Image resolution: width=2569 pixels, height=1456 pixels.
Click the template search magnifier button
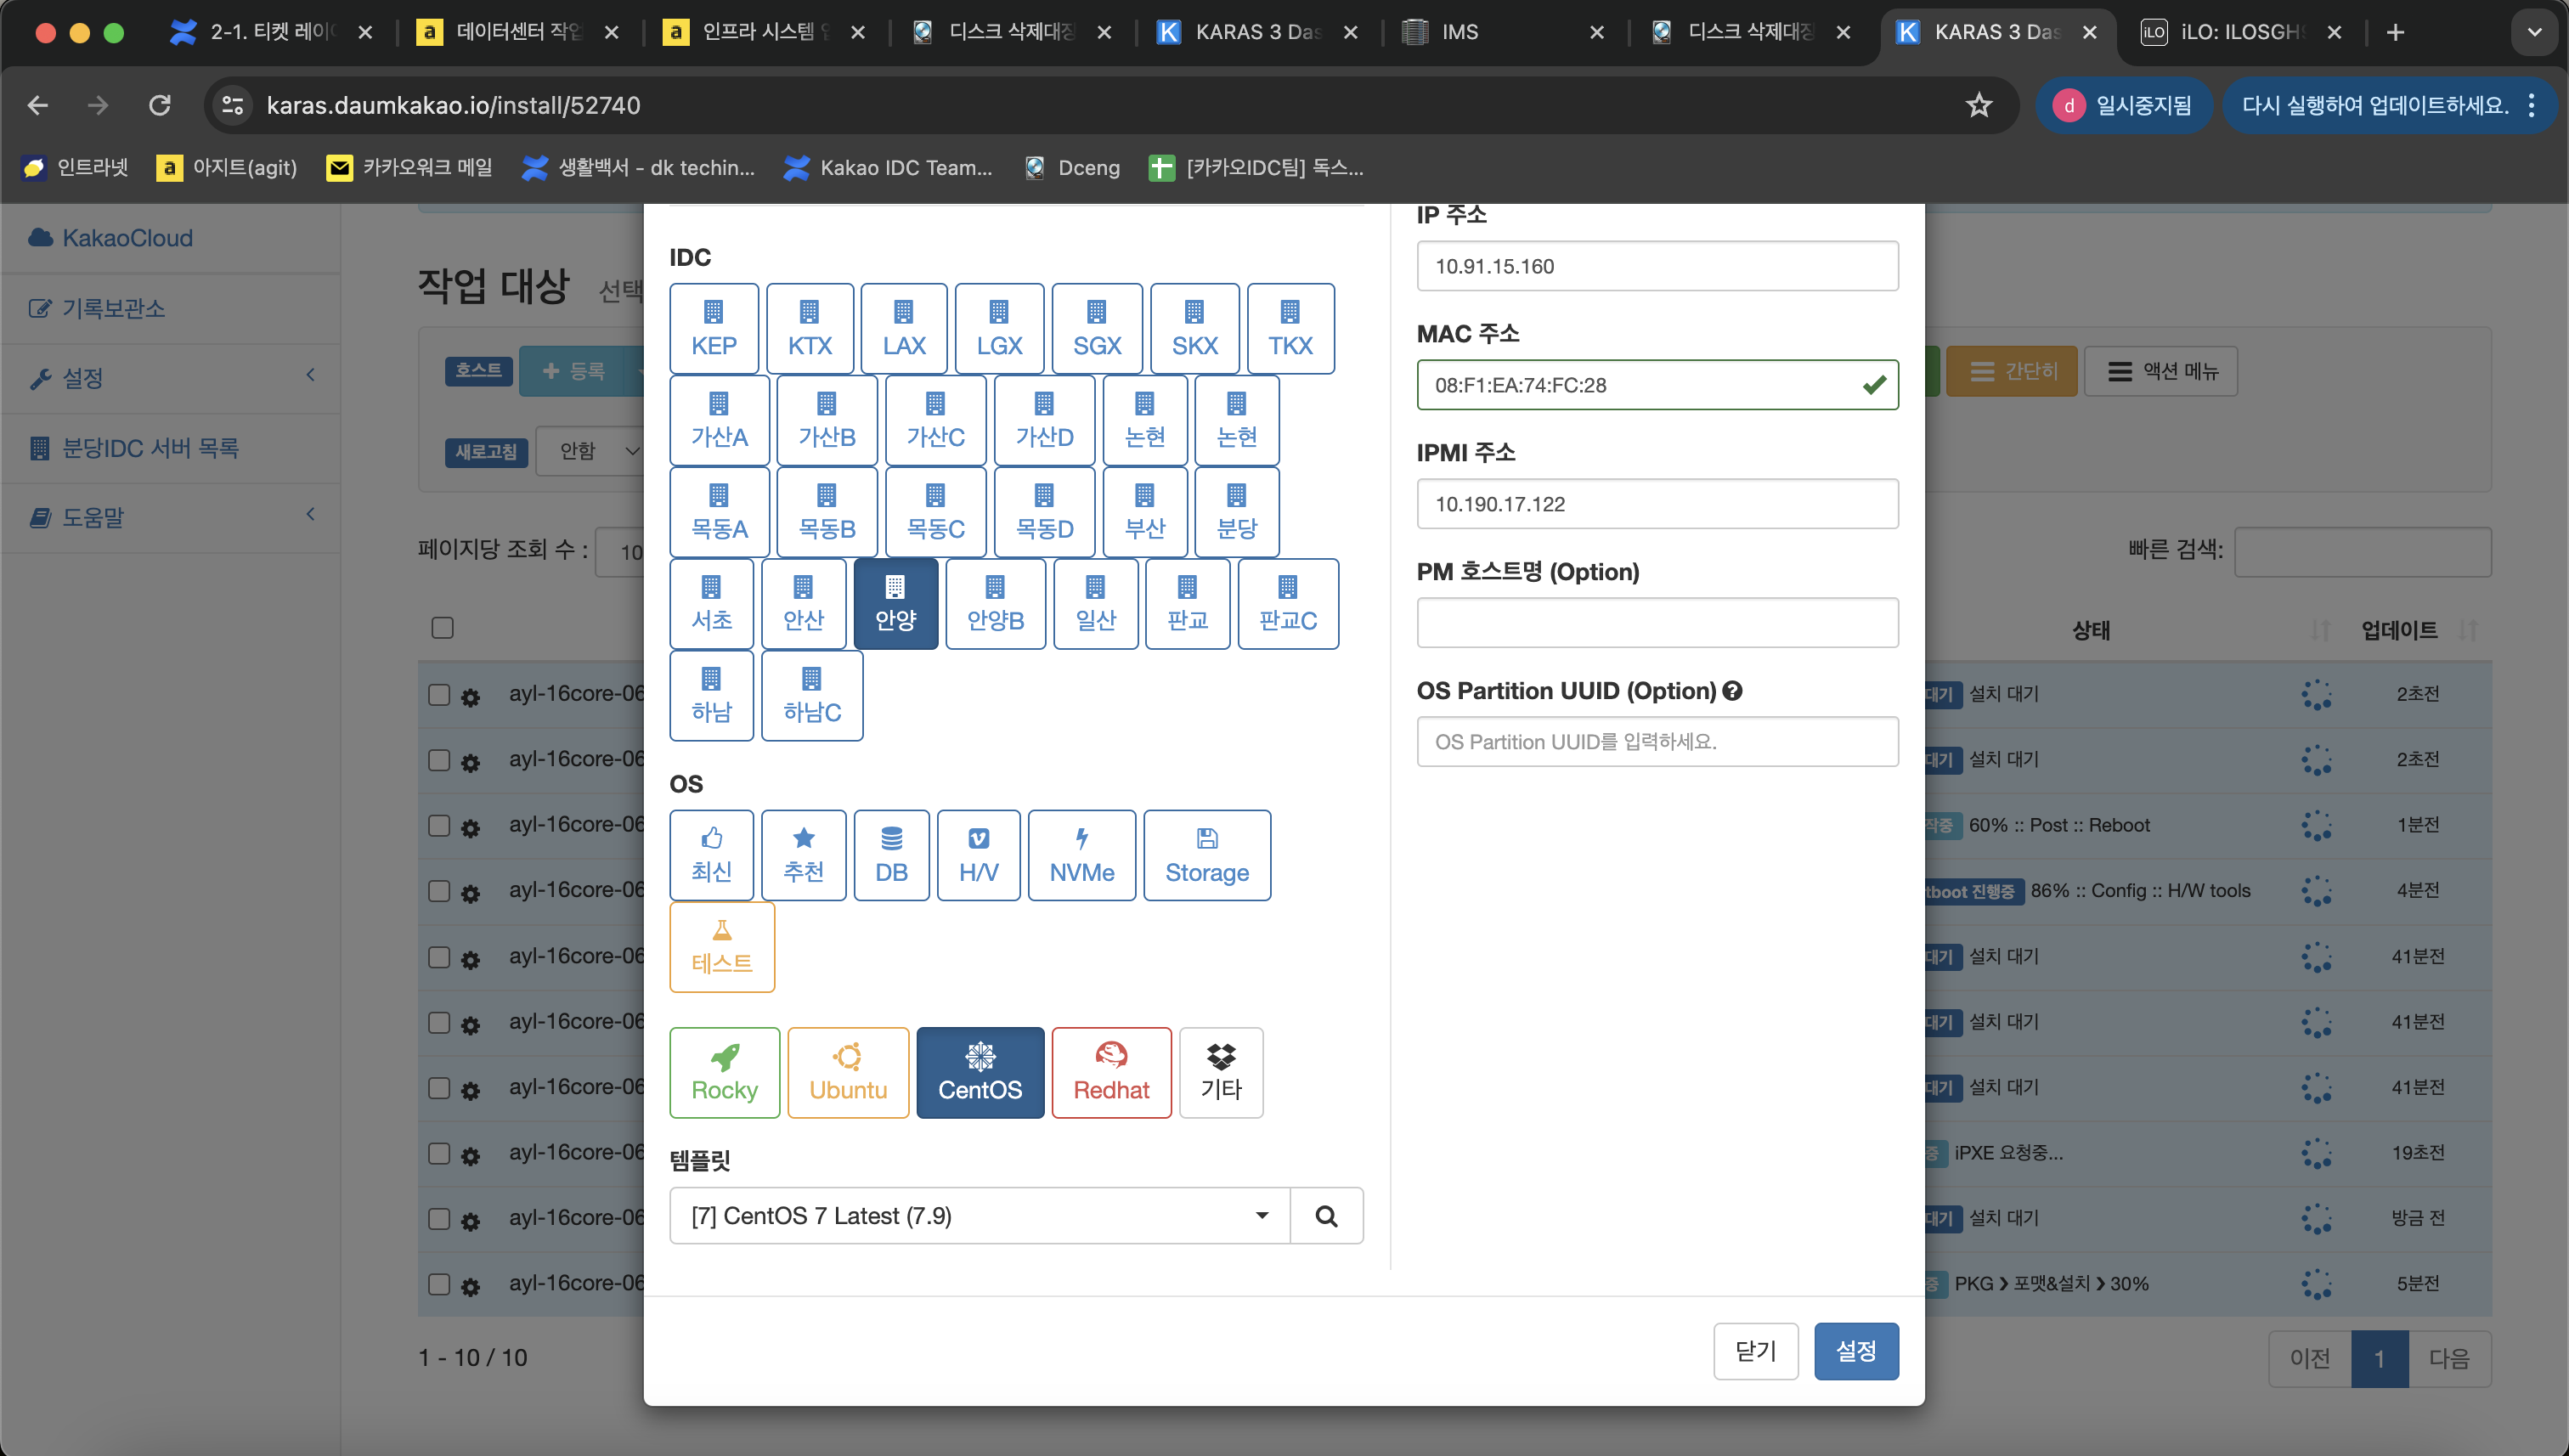click(x=1326, y=1216)
